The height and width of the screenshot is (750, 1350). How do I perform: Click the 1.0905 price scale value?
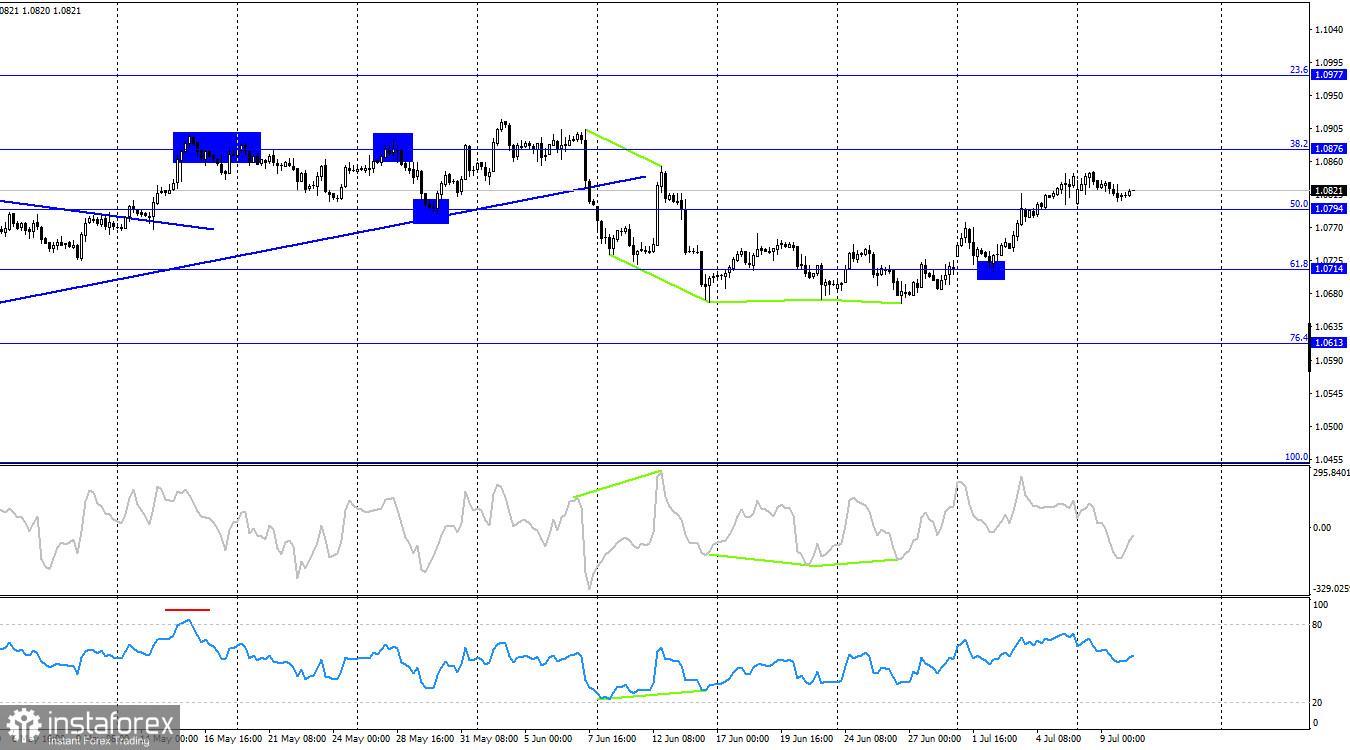click(1330, 128)
